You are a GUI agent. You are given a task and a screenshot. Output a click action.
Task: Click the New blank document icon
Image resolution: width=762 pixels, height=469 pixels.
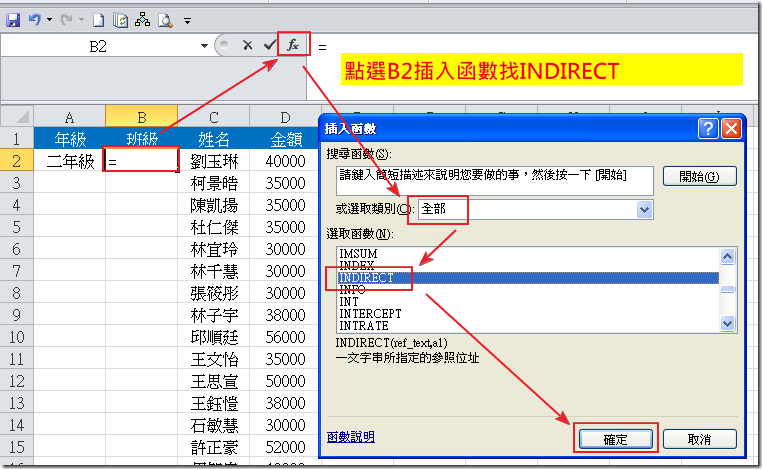(99, 20)
